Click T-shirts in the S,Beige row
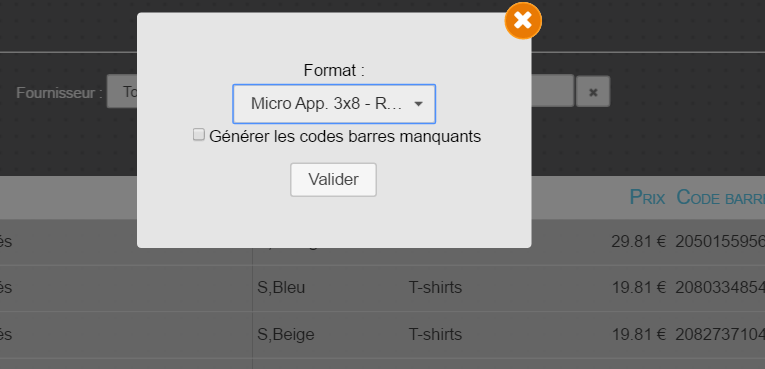This screenshot has height=369, width=765. tap(435, 334)
